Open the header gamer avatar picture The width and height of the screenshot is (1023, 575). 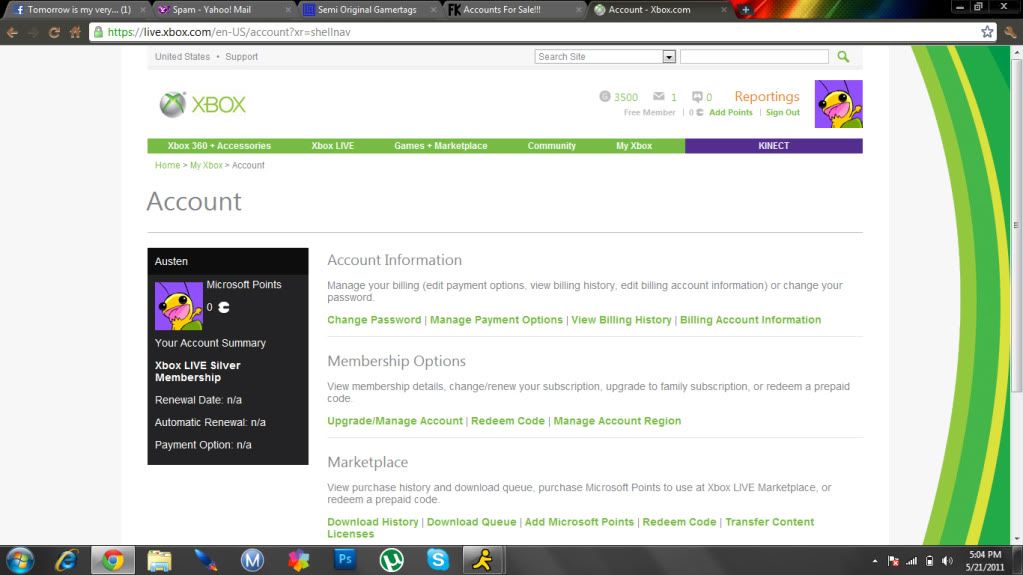tap(838, 104)
